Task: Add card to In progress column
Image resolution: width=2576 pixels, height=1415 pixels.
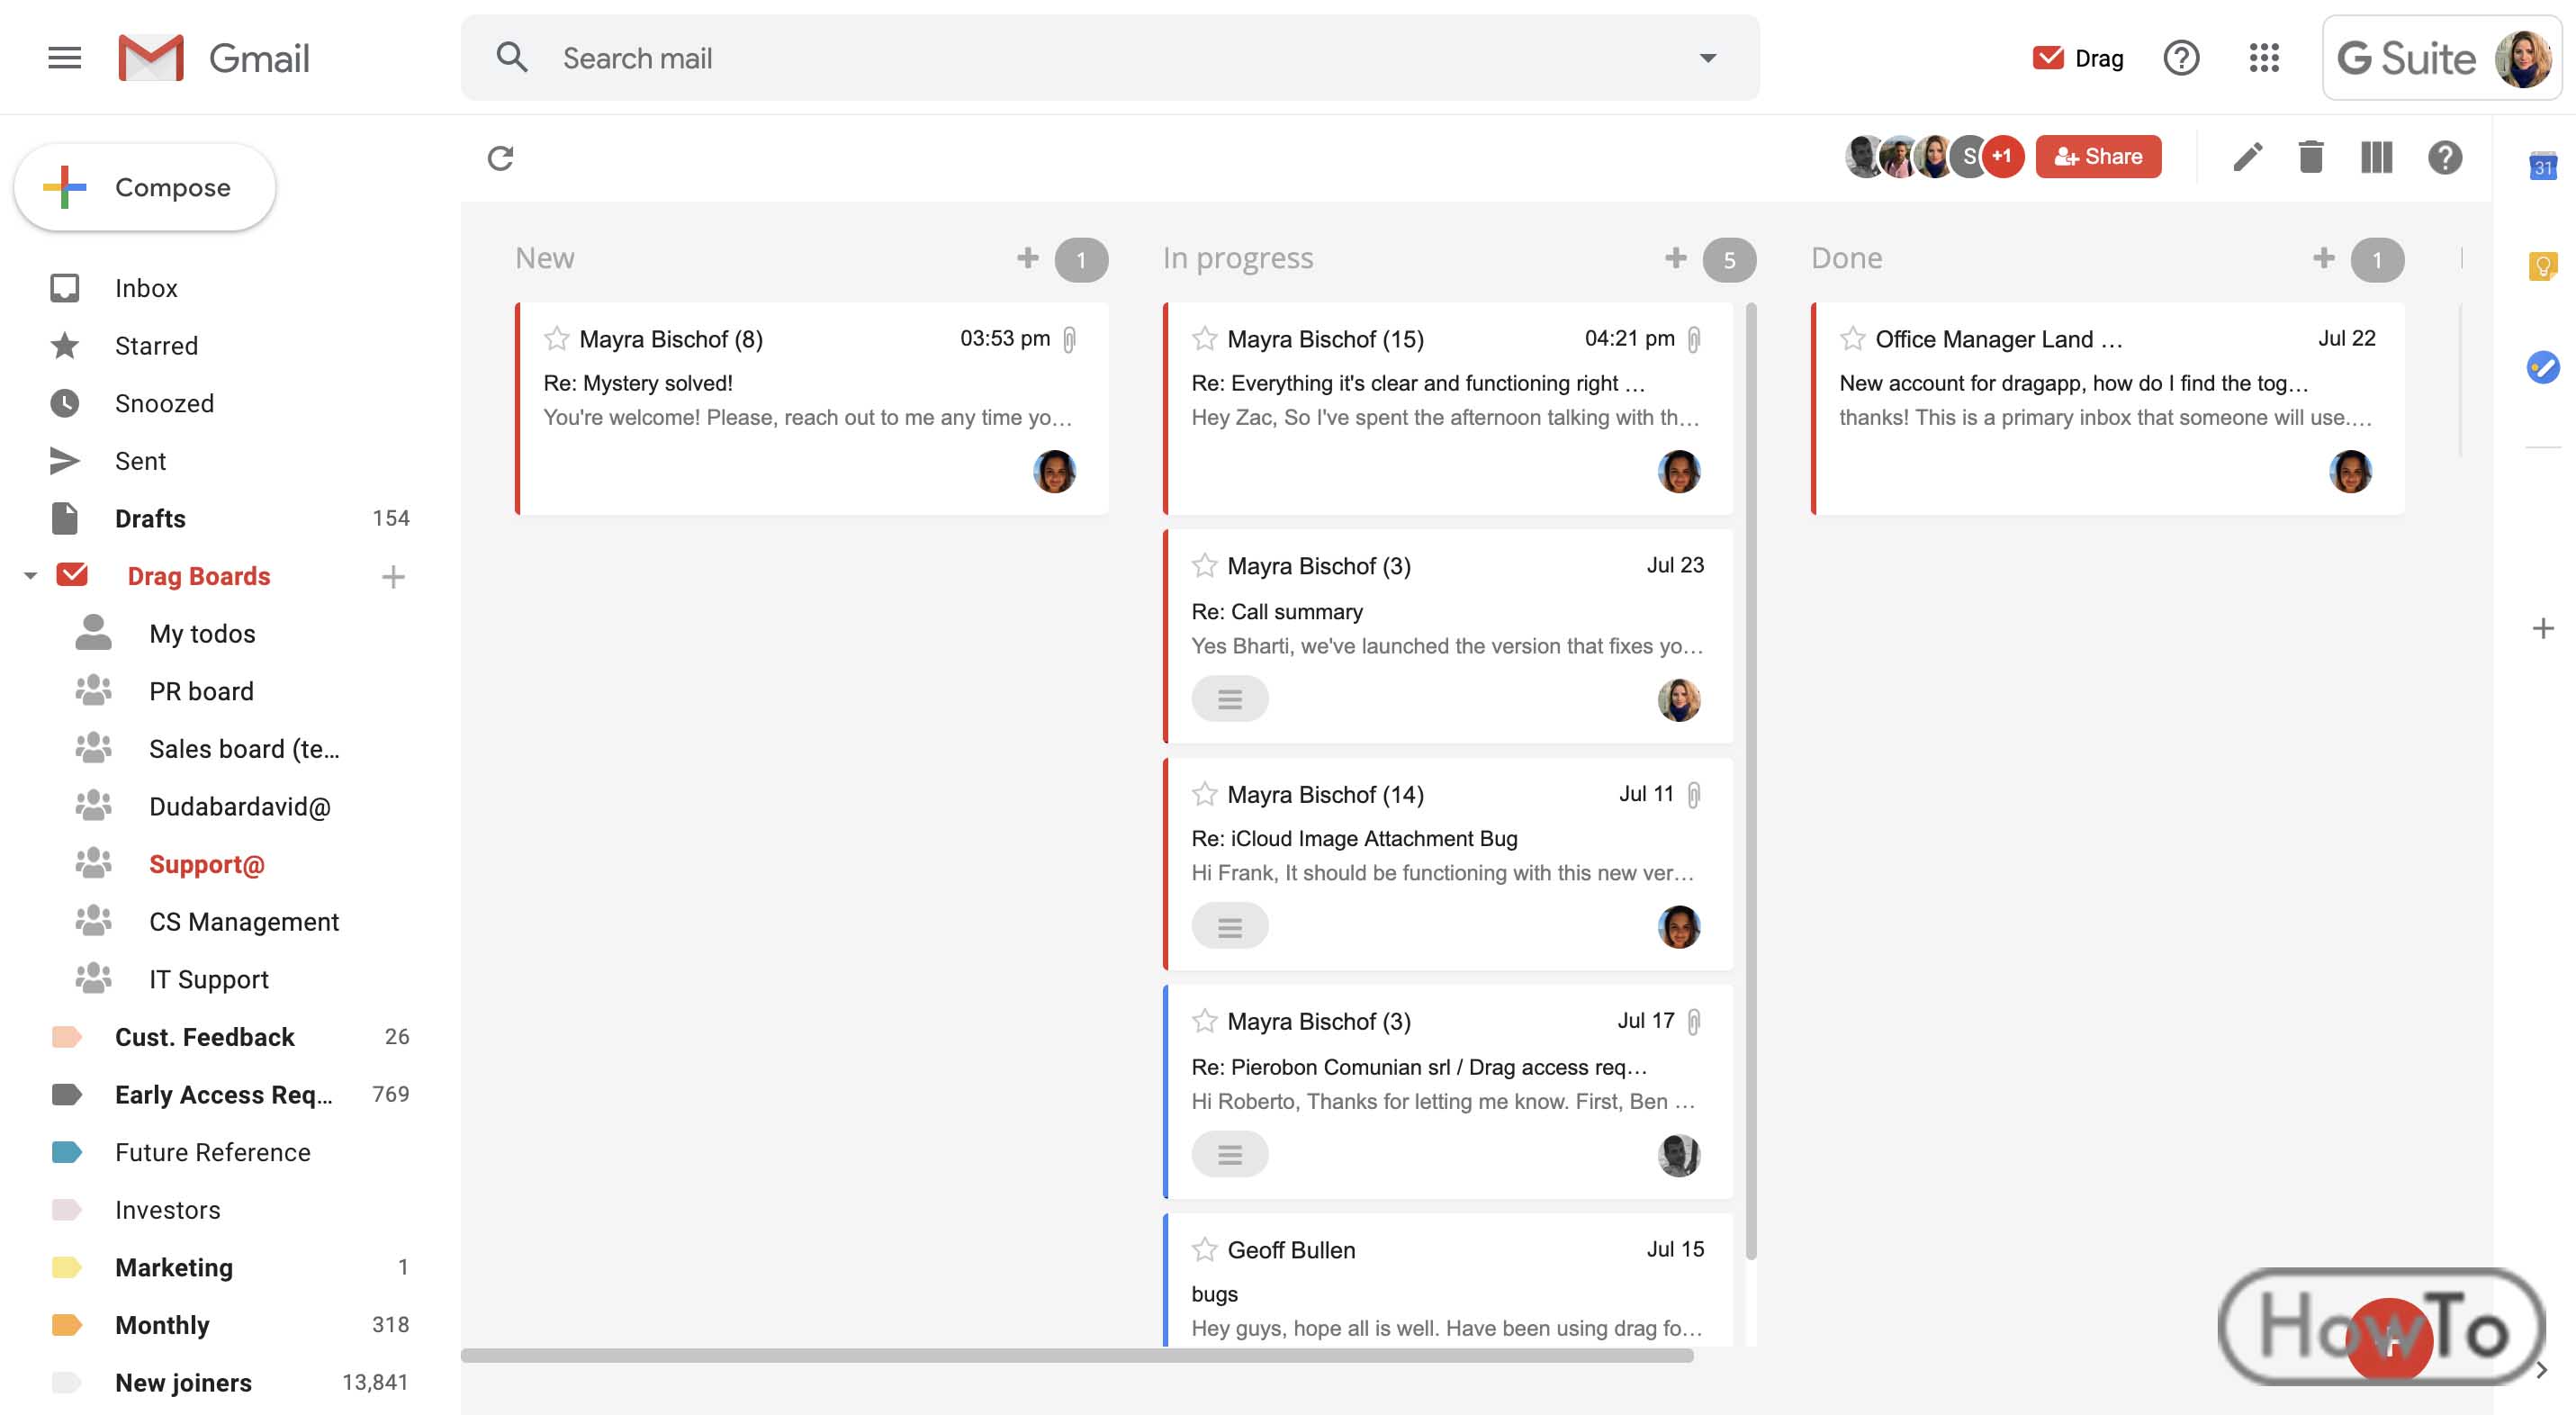Action: 1676,258
